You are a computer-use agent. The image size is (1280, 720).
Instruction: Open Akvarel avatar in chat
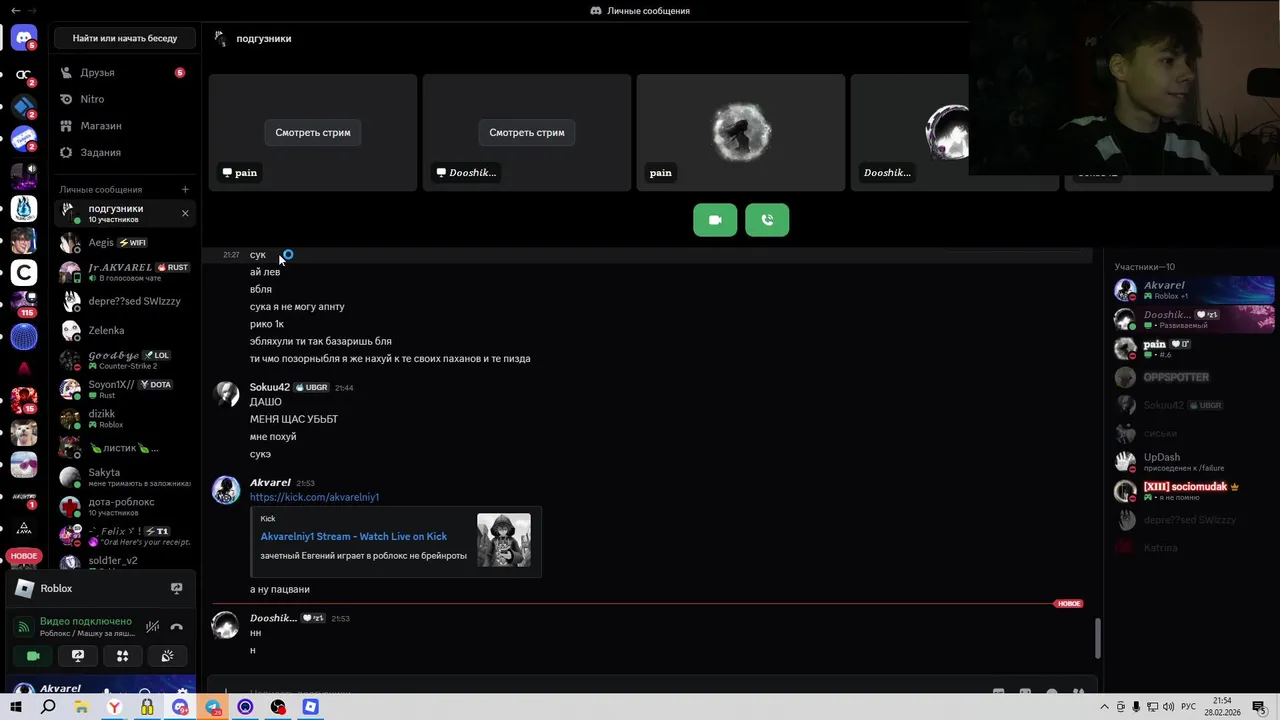click(226, 490)
